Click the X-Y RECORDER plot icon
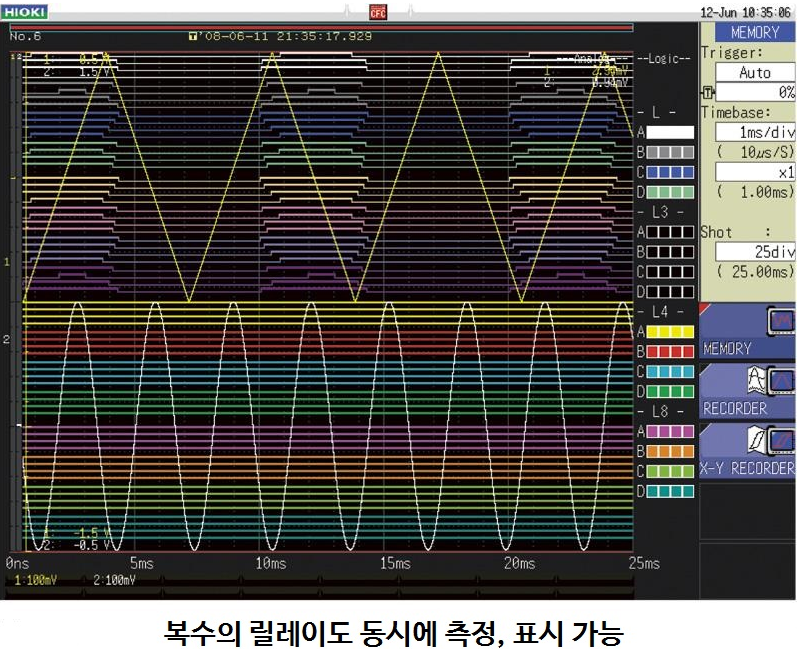799x649 pixels. tap(757, 440)
